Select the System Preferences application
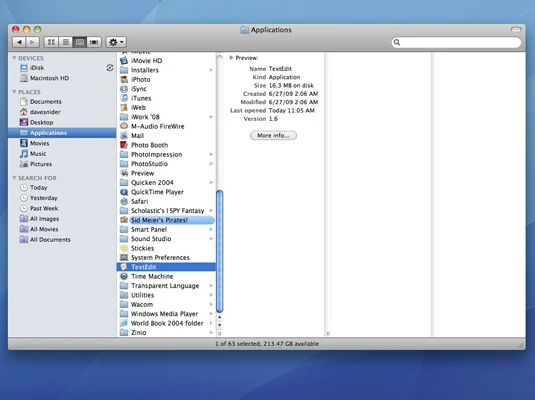 [x=167, y=258]
